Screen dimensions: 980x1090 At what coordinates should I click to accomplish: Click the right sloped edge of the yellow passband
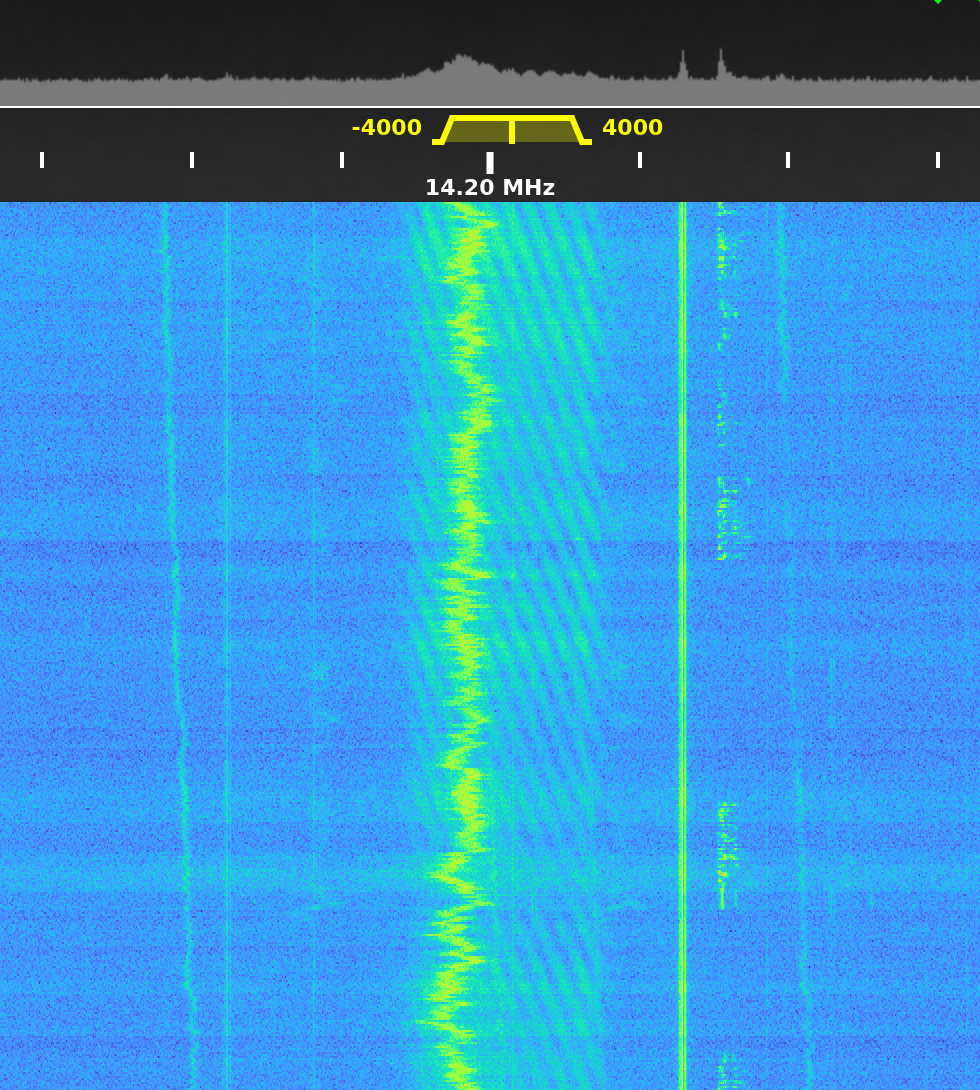(x=579, y=130)
